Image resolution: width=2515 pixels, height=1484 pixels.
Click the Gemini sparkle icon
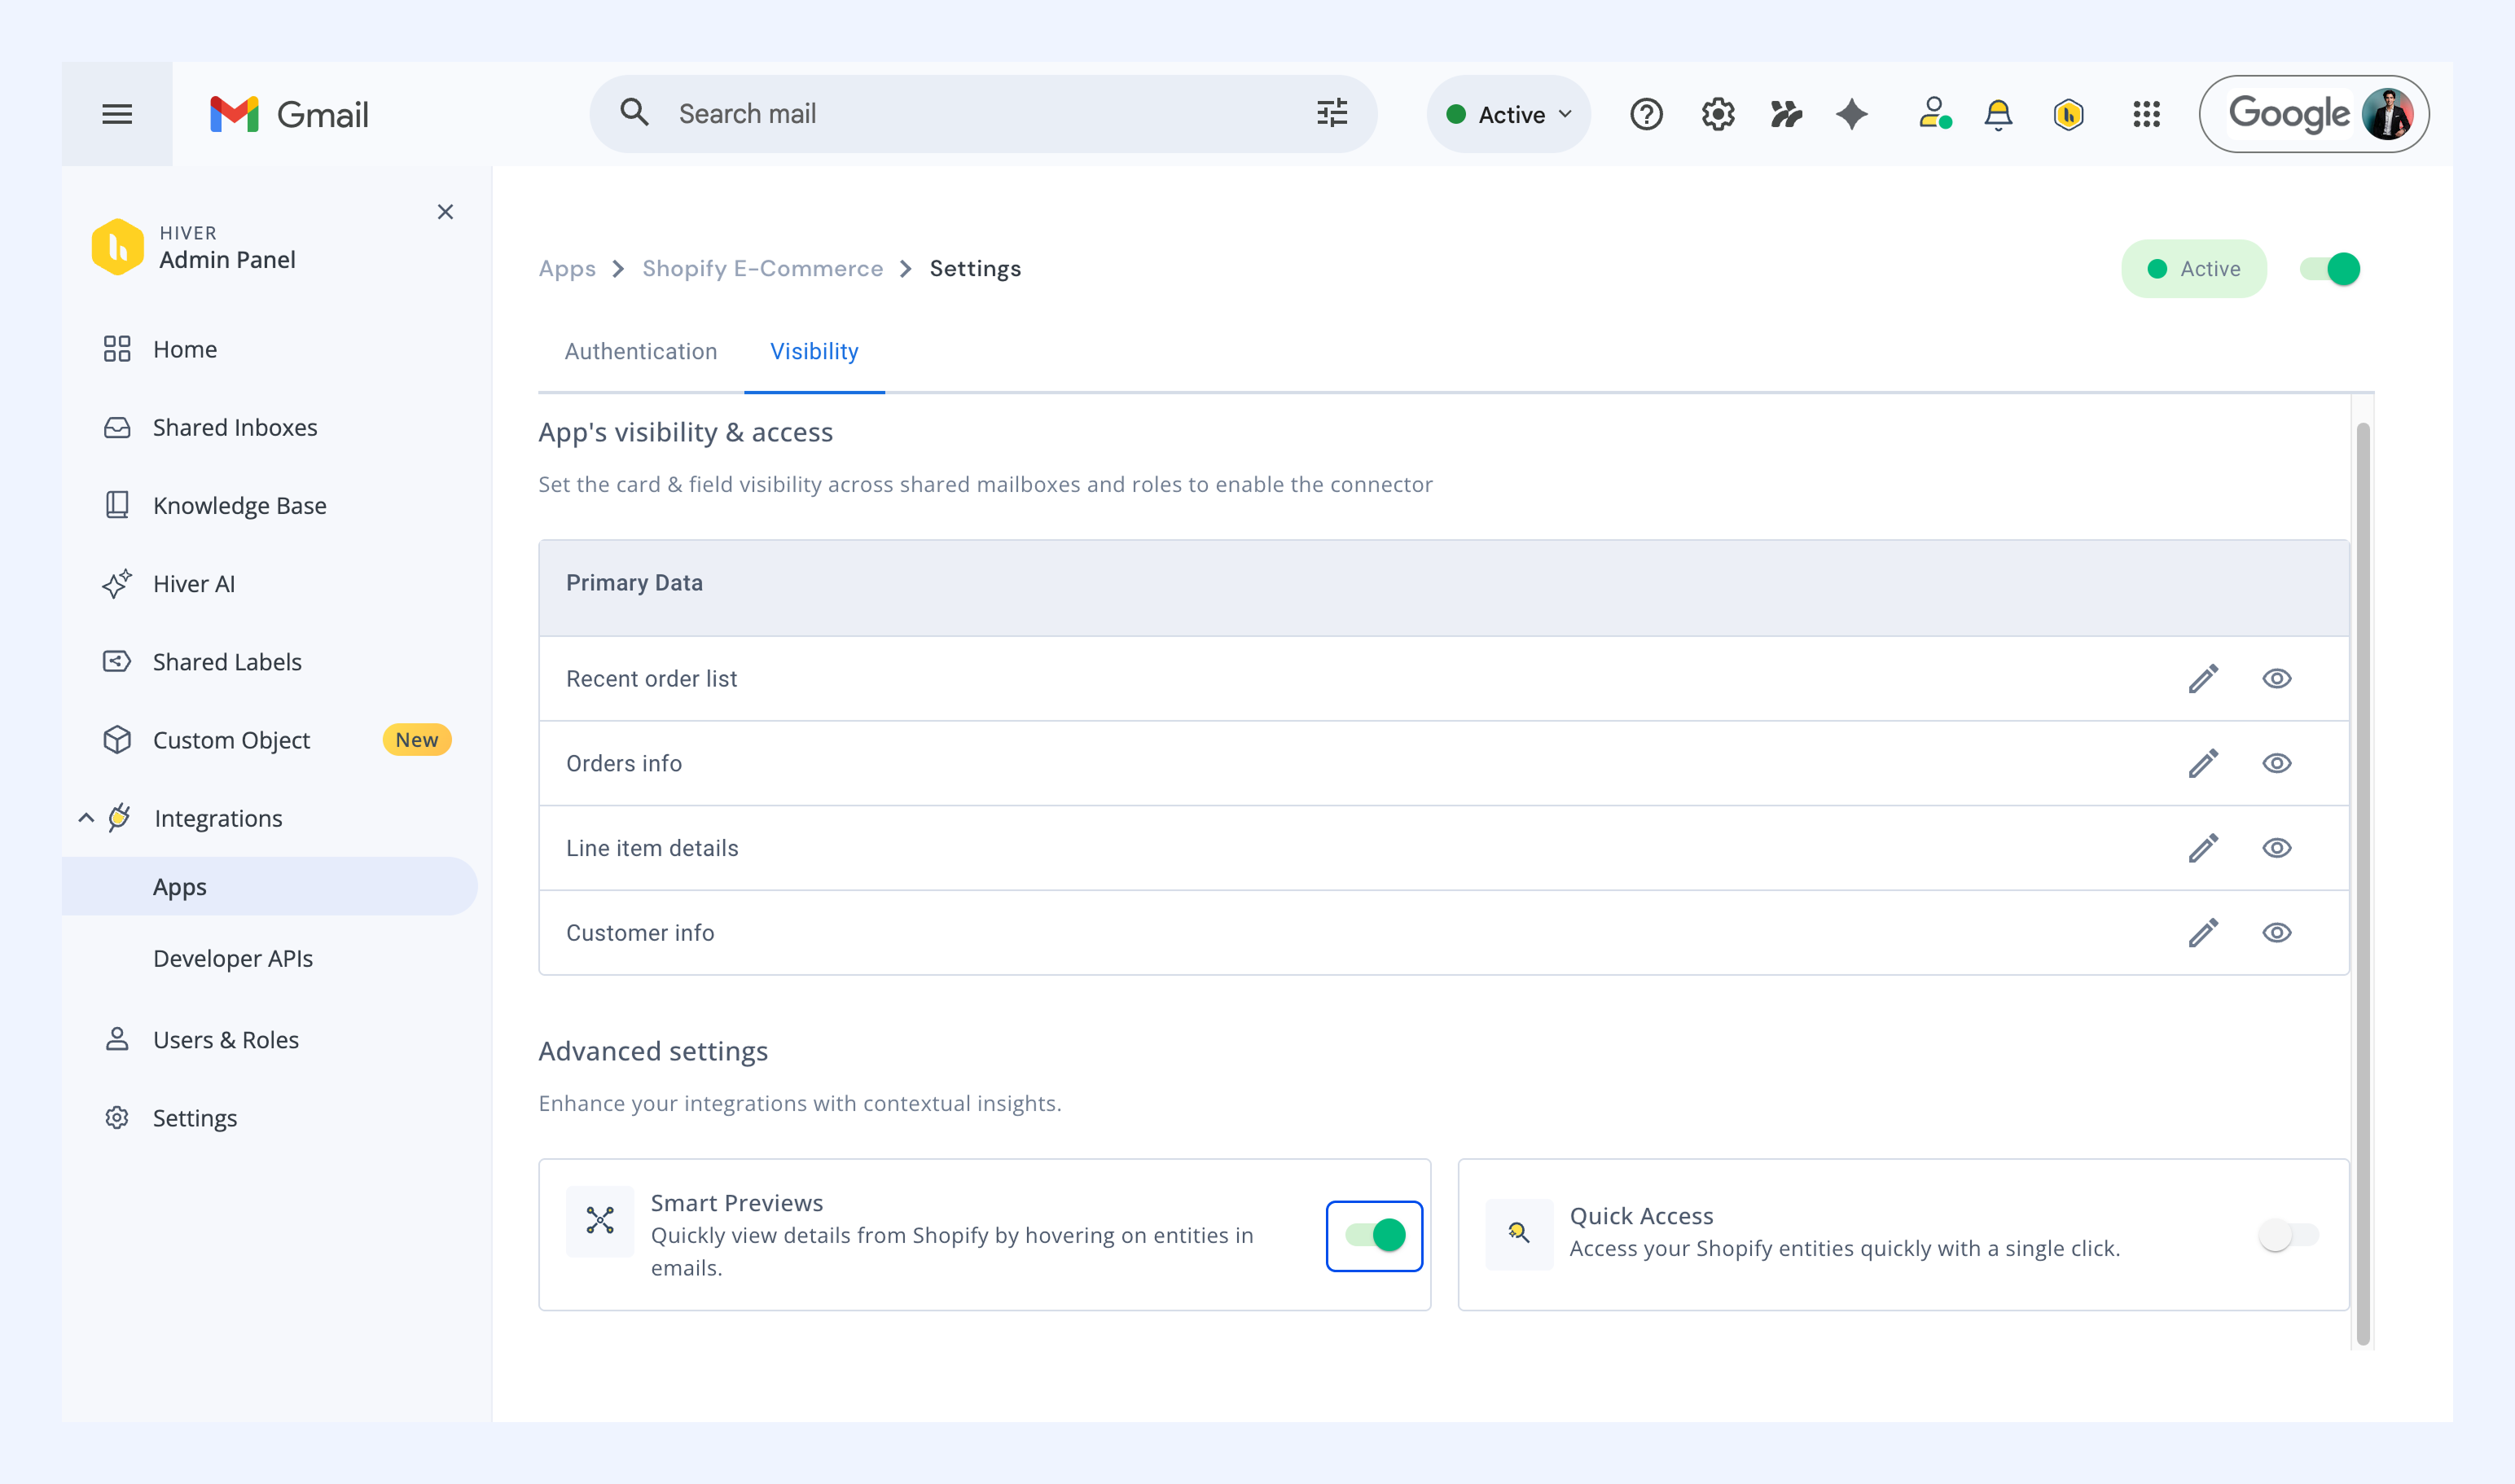pos(1852,114)
